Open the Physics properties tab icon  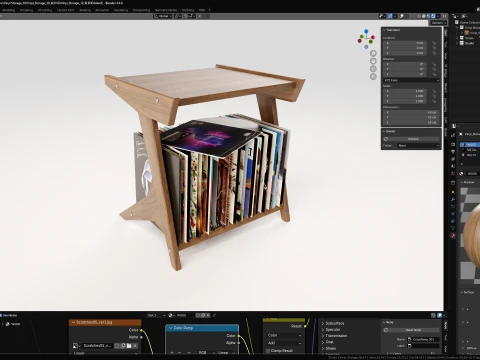coord(453,214)
